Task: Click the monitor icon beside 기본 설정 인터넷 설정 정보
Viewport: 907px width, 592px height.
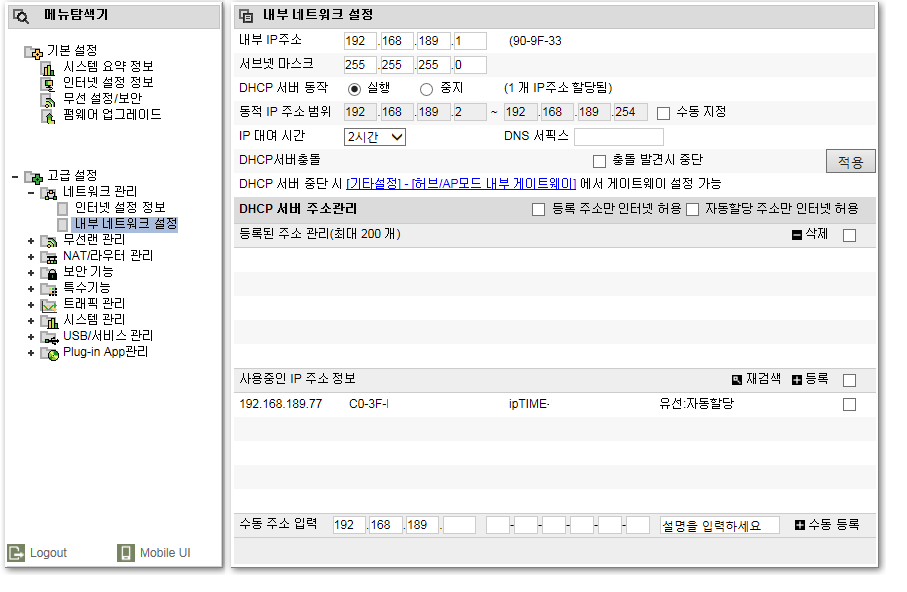Action: click(x=49, y=84)
